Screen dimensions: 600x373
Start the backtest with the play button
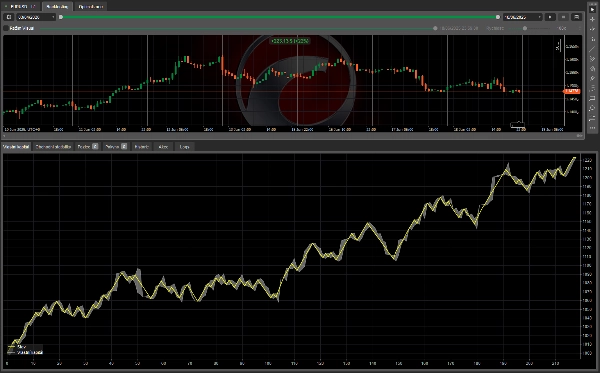point(550,17)
